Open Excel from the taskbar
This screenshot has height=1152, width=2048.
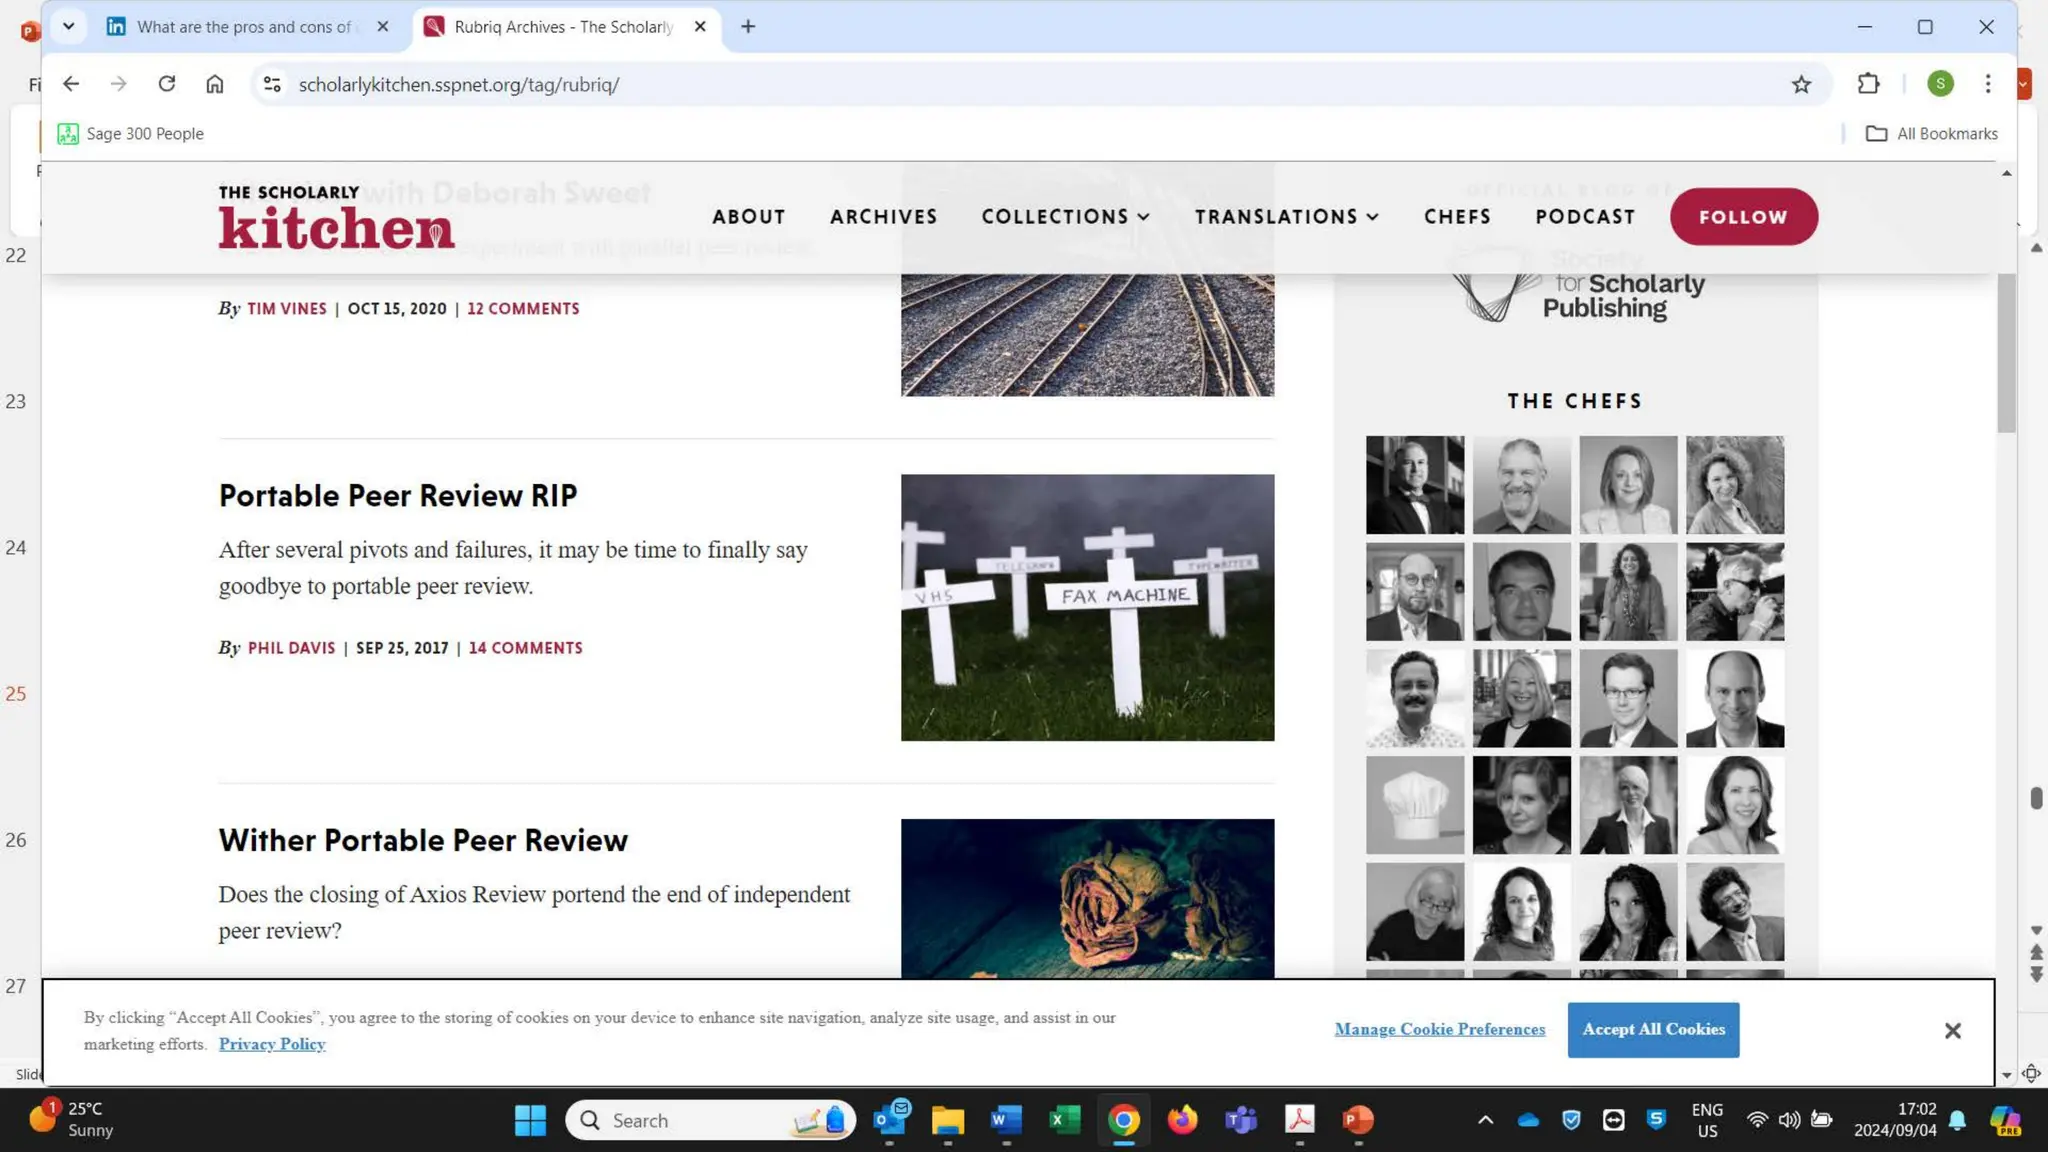[1064, 1120]
